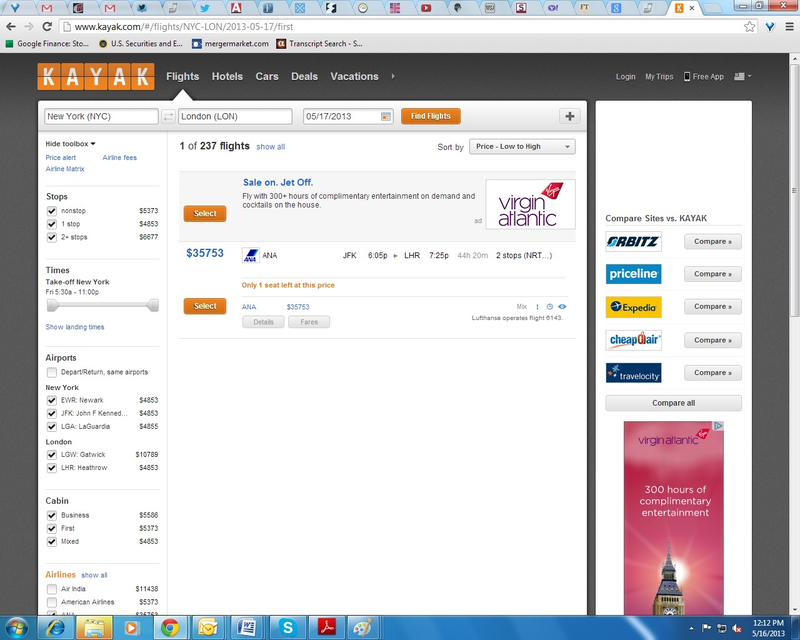Click the Login link
Screen dimensions: 800x640
tap(626, 77)
